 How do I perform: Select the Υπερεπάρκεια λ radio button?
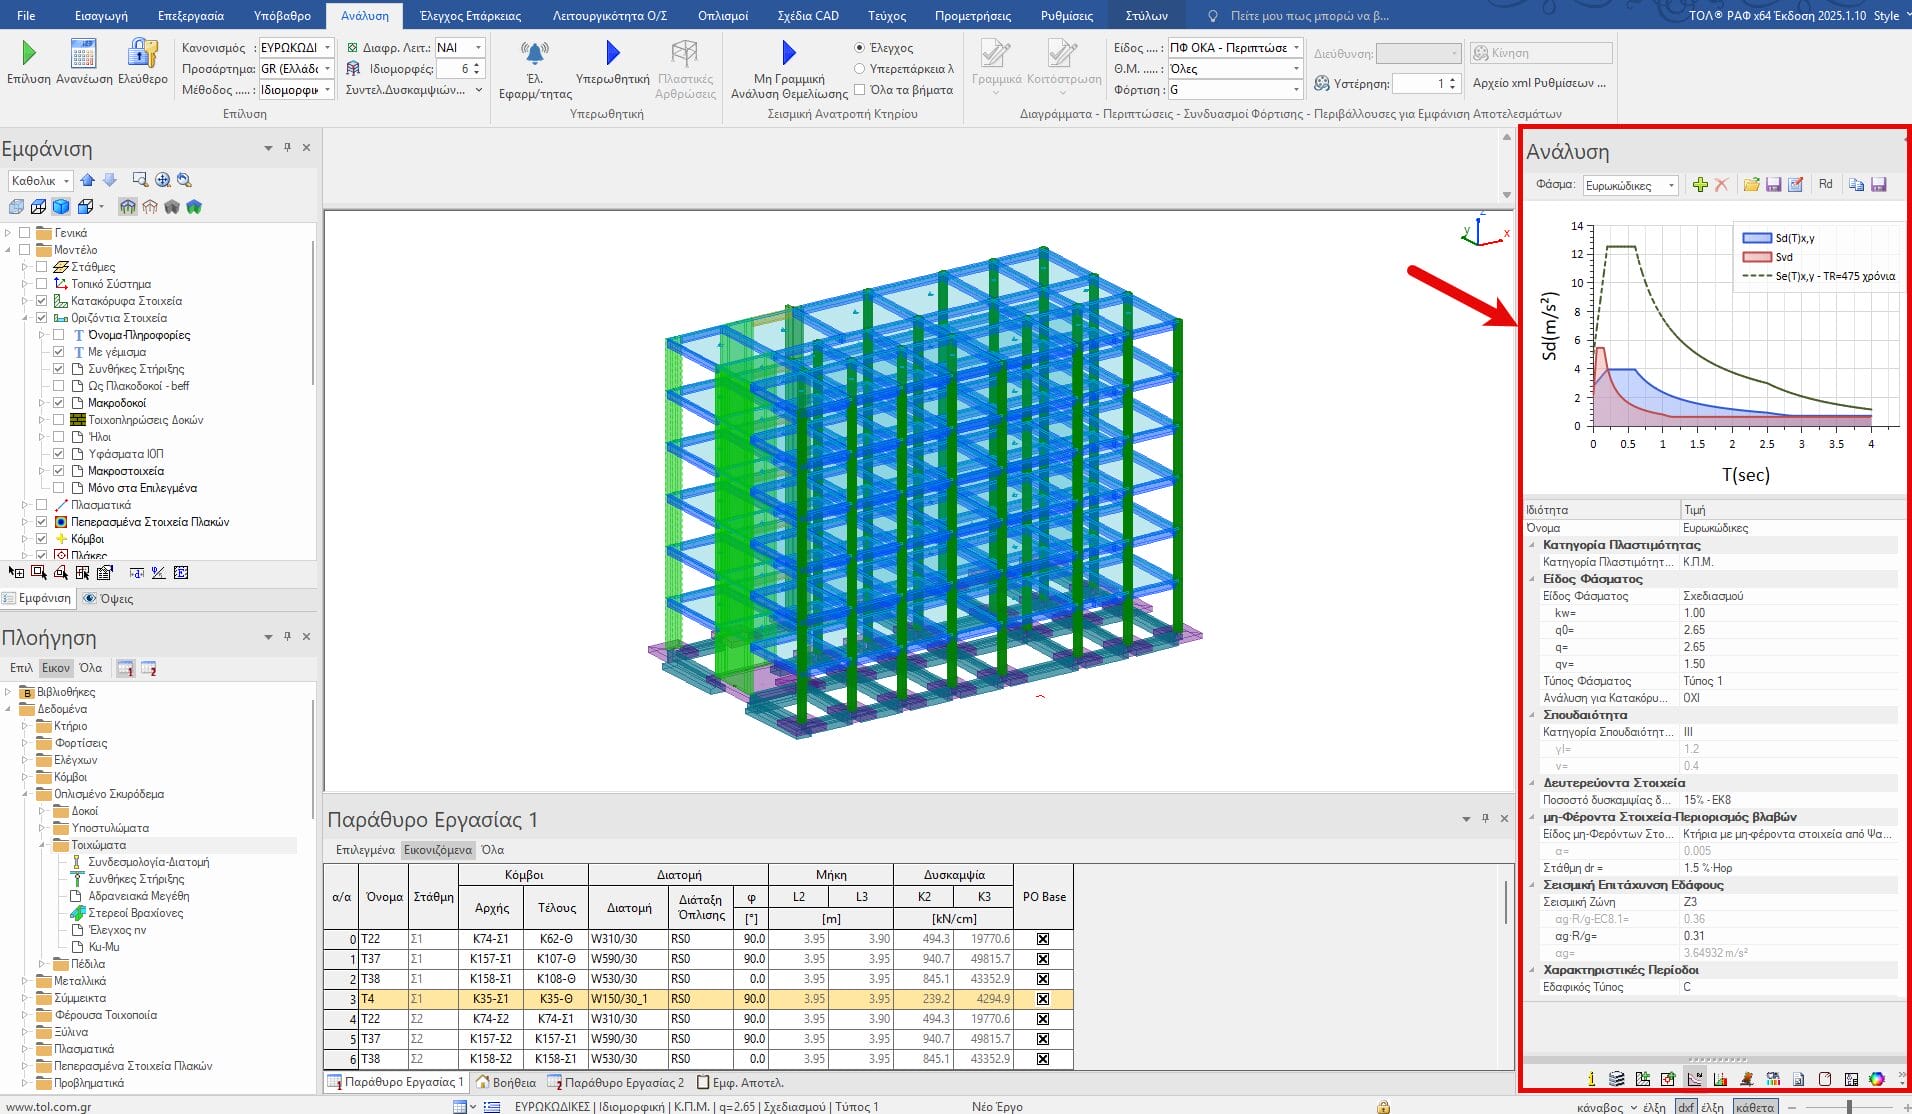[x=859, y=69]
